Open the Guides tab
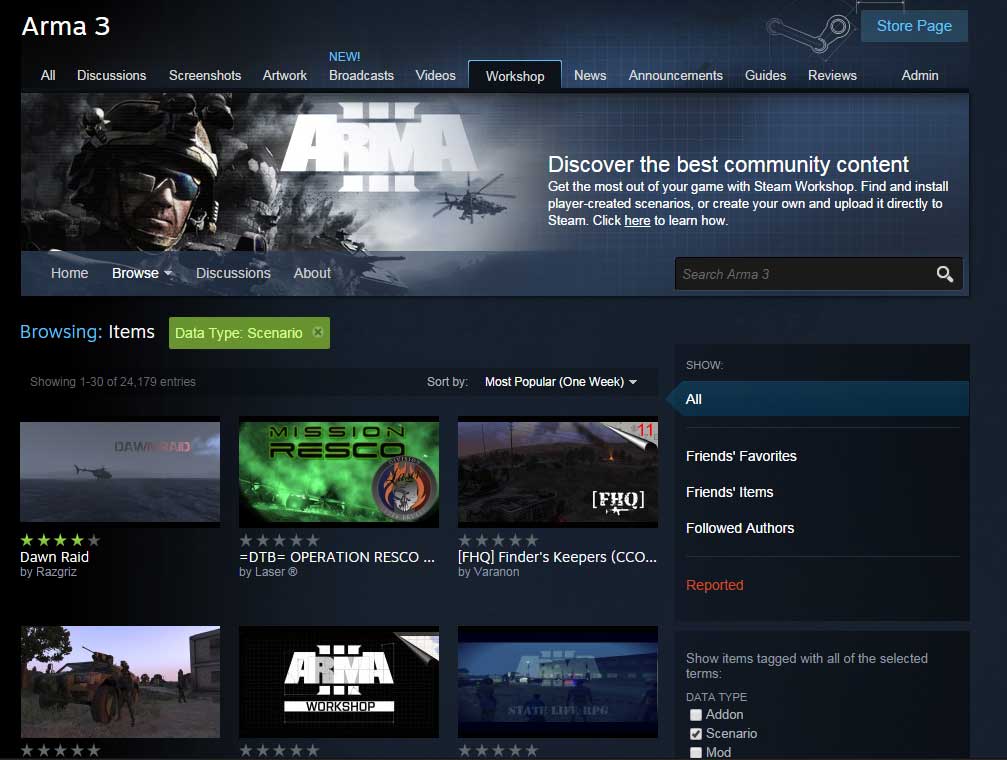 tap(766, 75)
